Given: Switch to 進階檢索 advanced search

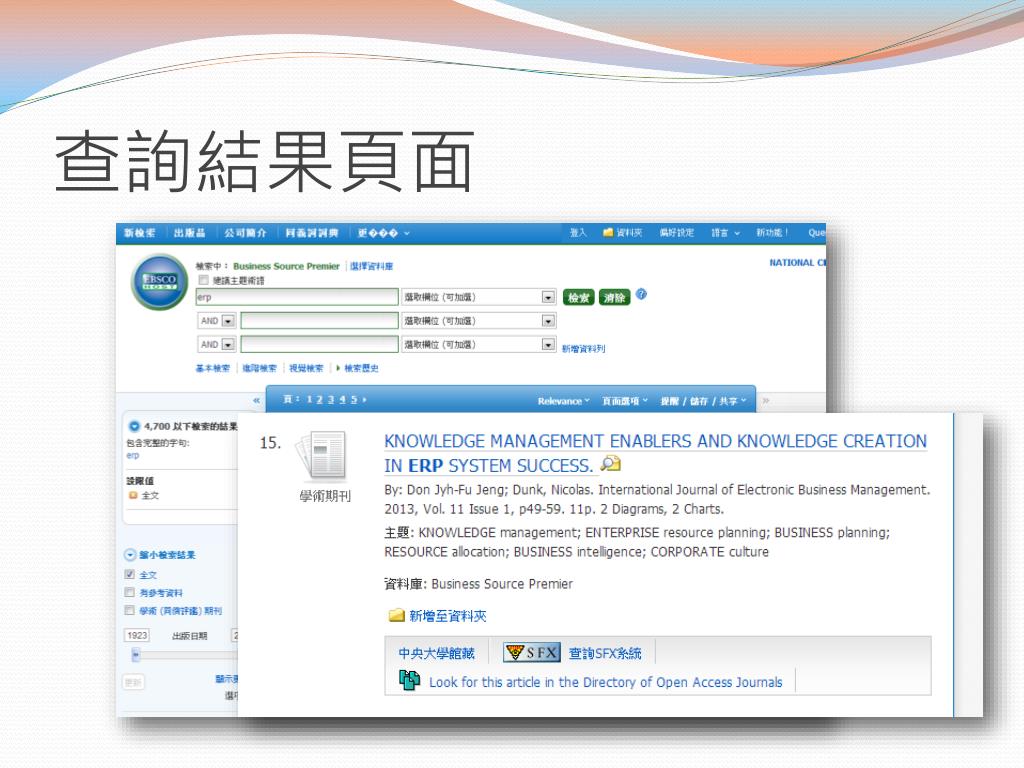Looking at the screenshot, I should click(259, 368).
